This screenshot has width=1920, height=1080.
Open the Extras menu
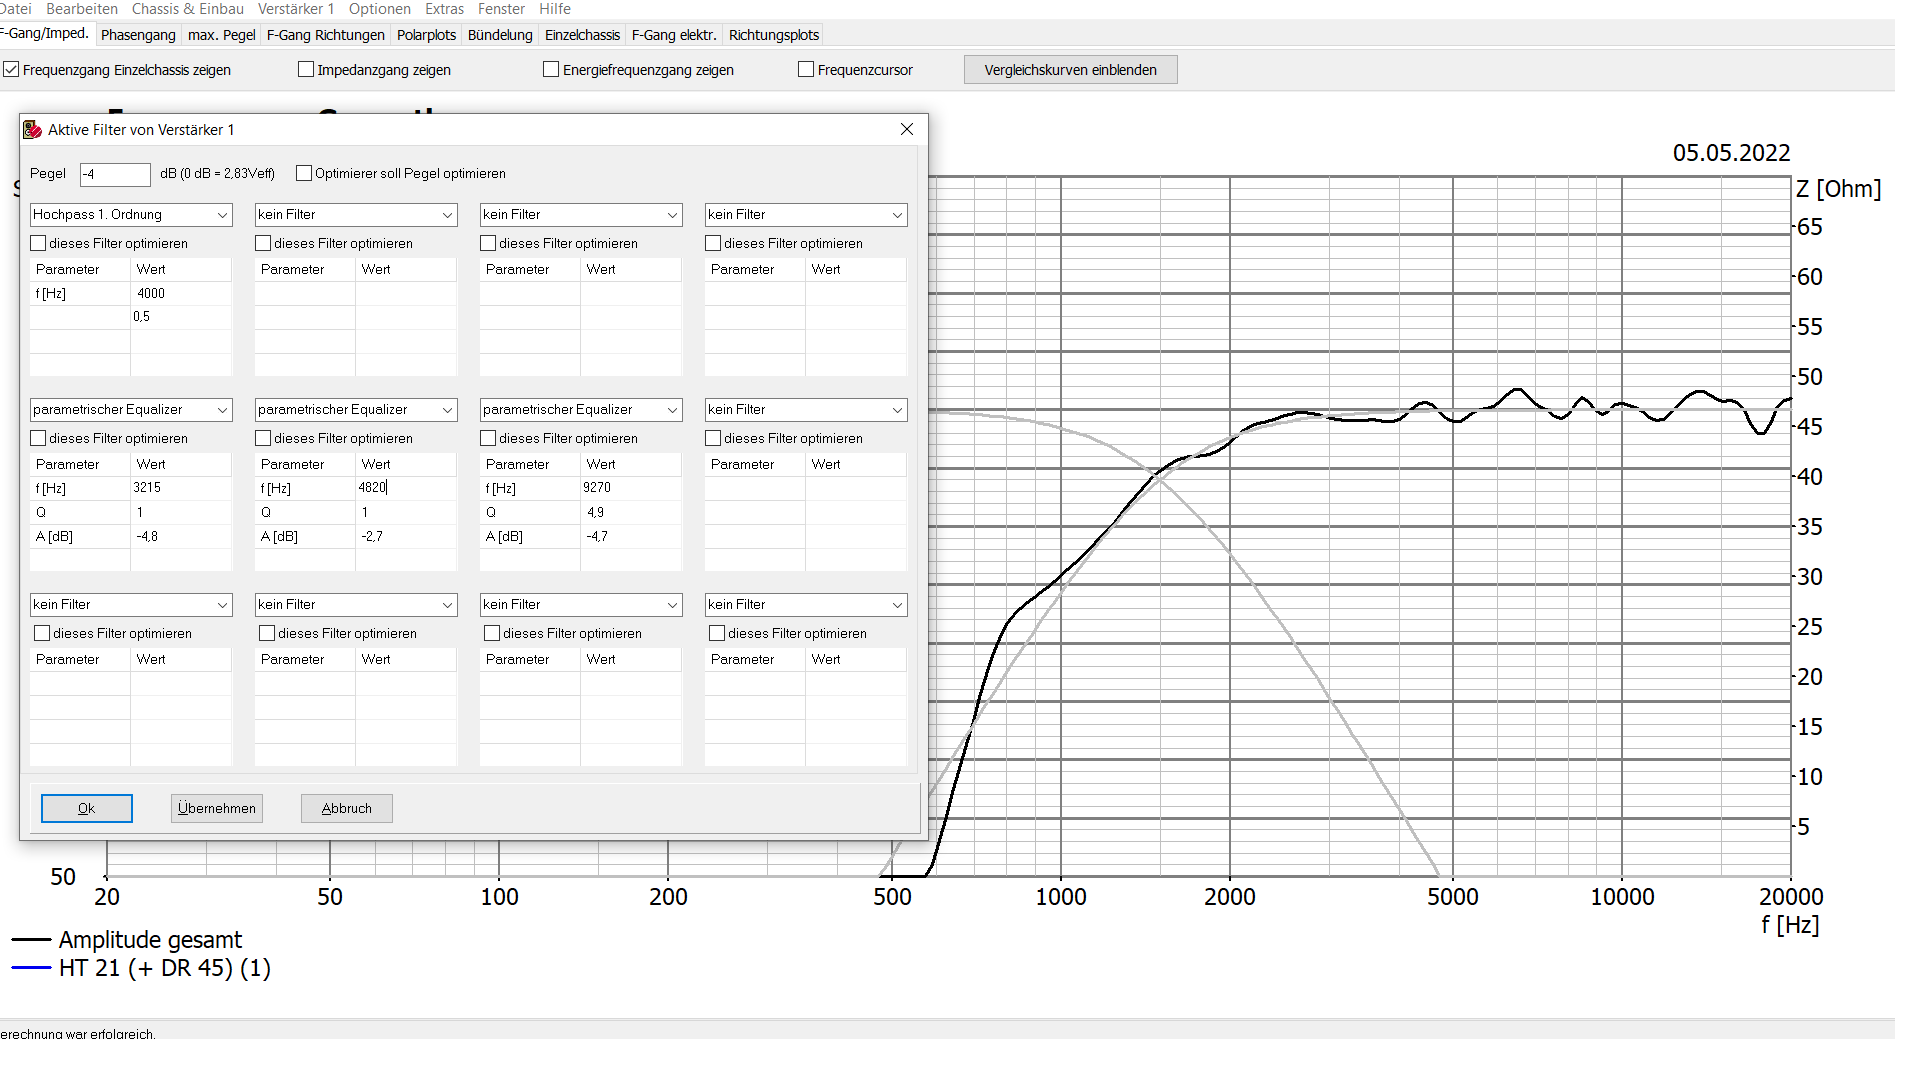pos(445,9)
